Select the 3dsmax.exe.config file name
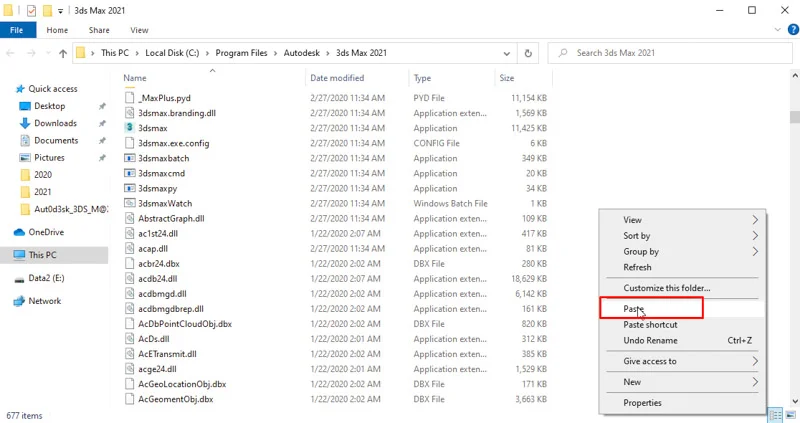 (173, 143)
